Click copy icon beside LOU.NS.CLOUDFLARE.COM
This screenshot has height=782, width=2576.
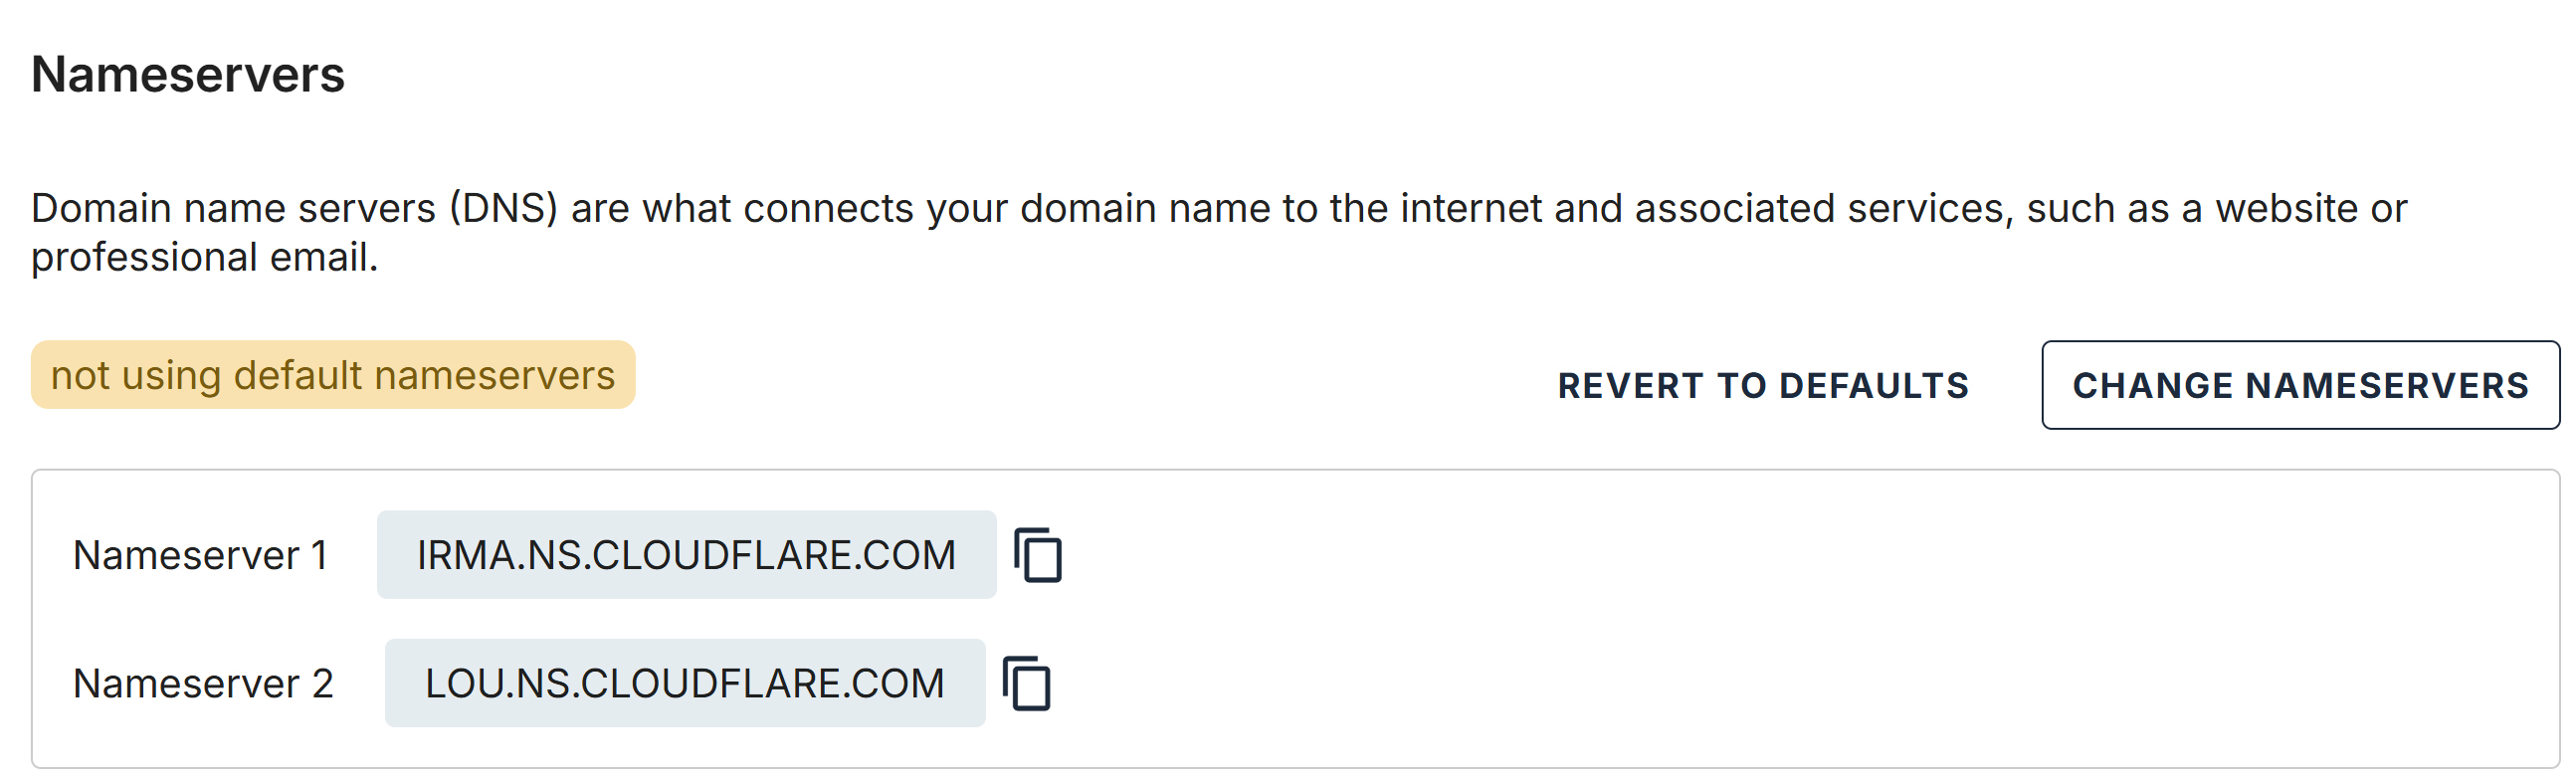1027,684
